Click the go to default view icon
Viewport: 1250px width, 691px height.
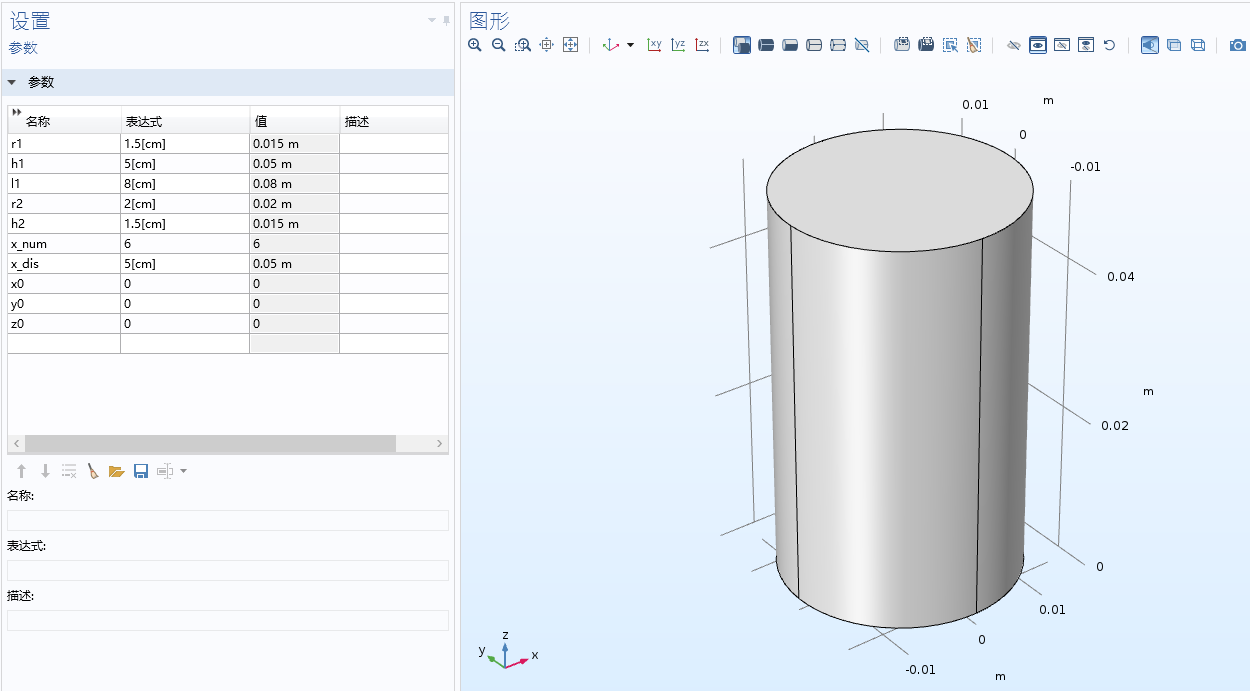coord(611,45)
